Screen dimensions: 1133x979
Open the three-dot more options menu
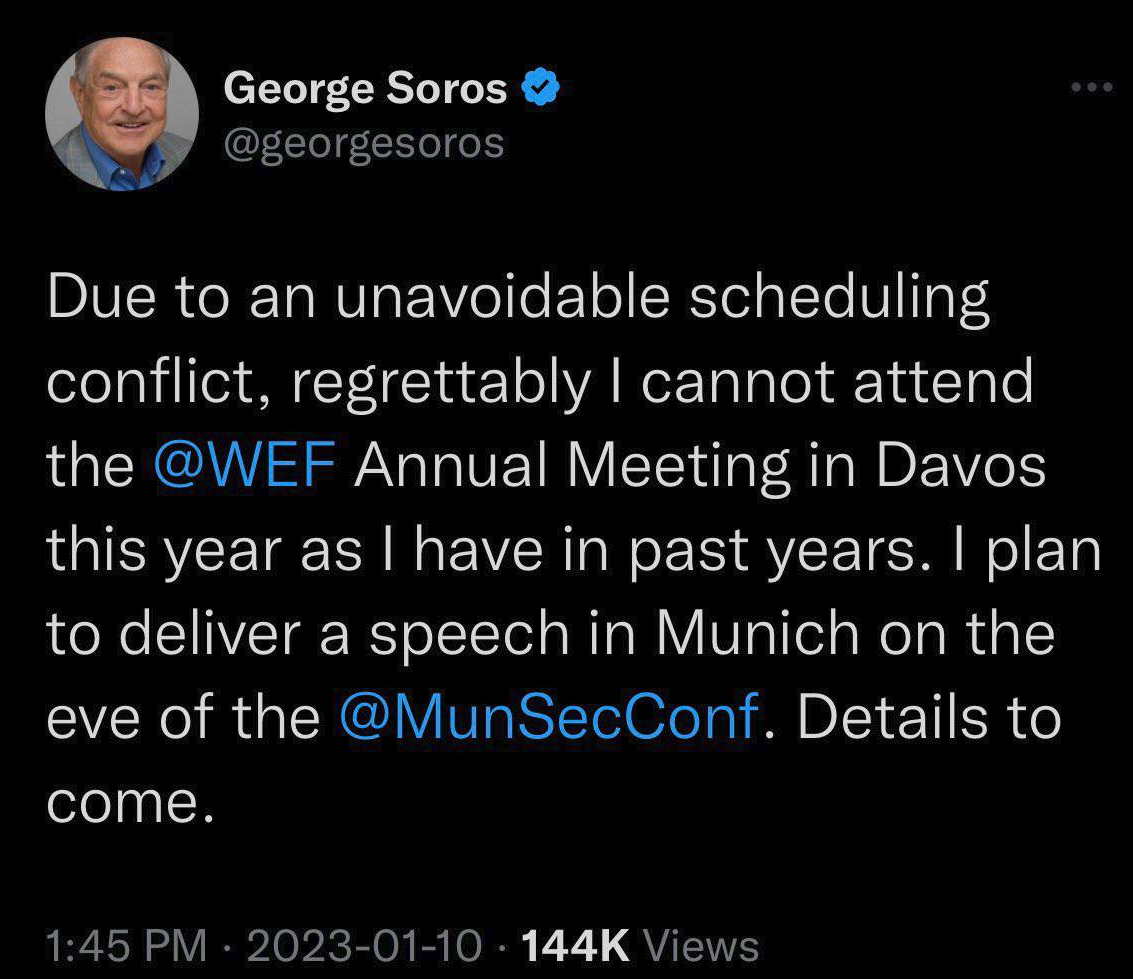click(x=1090, y=87)
